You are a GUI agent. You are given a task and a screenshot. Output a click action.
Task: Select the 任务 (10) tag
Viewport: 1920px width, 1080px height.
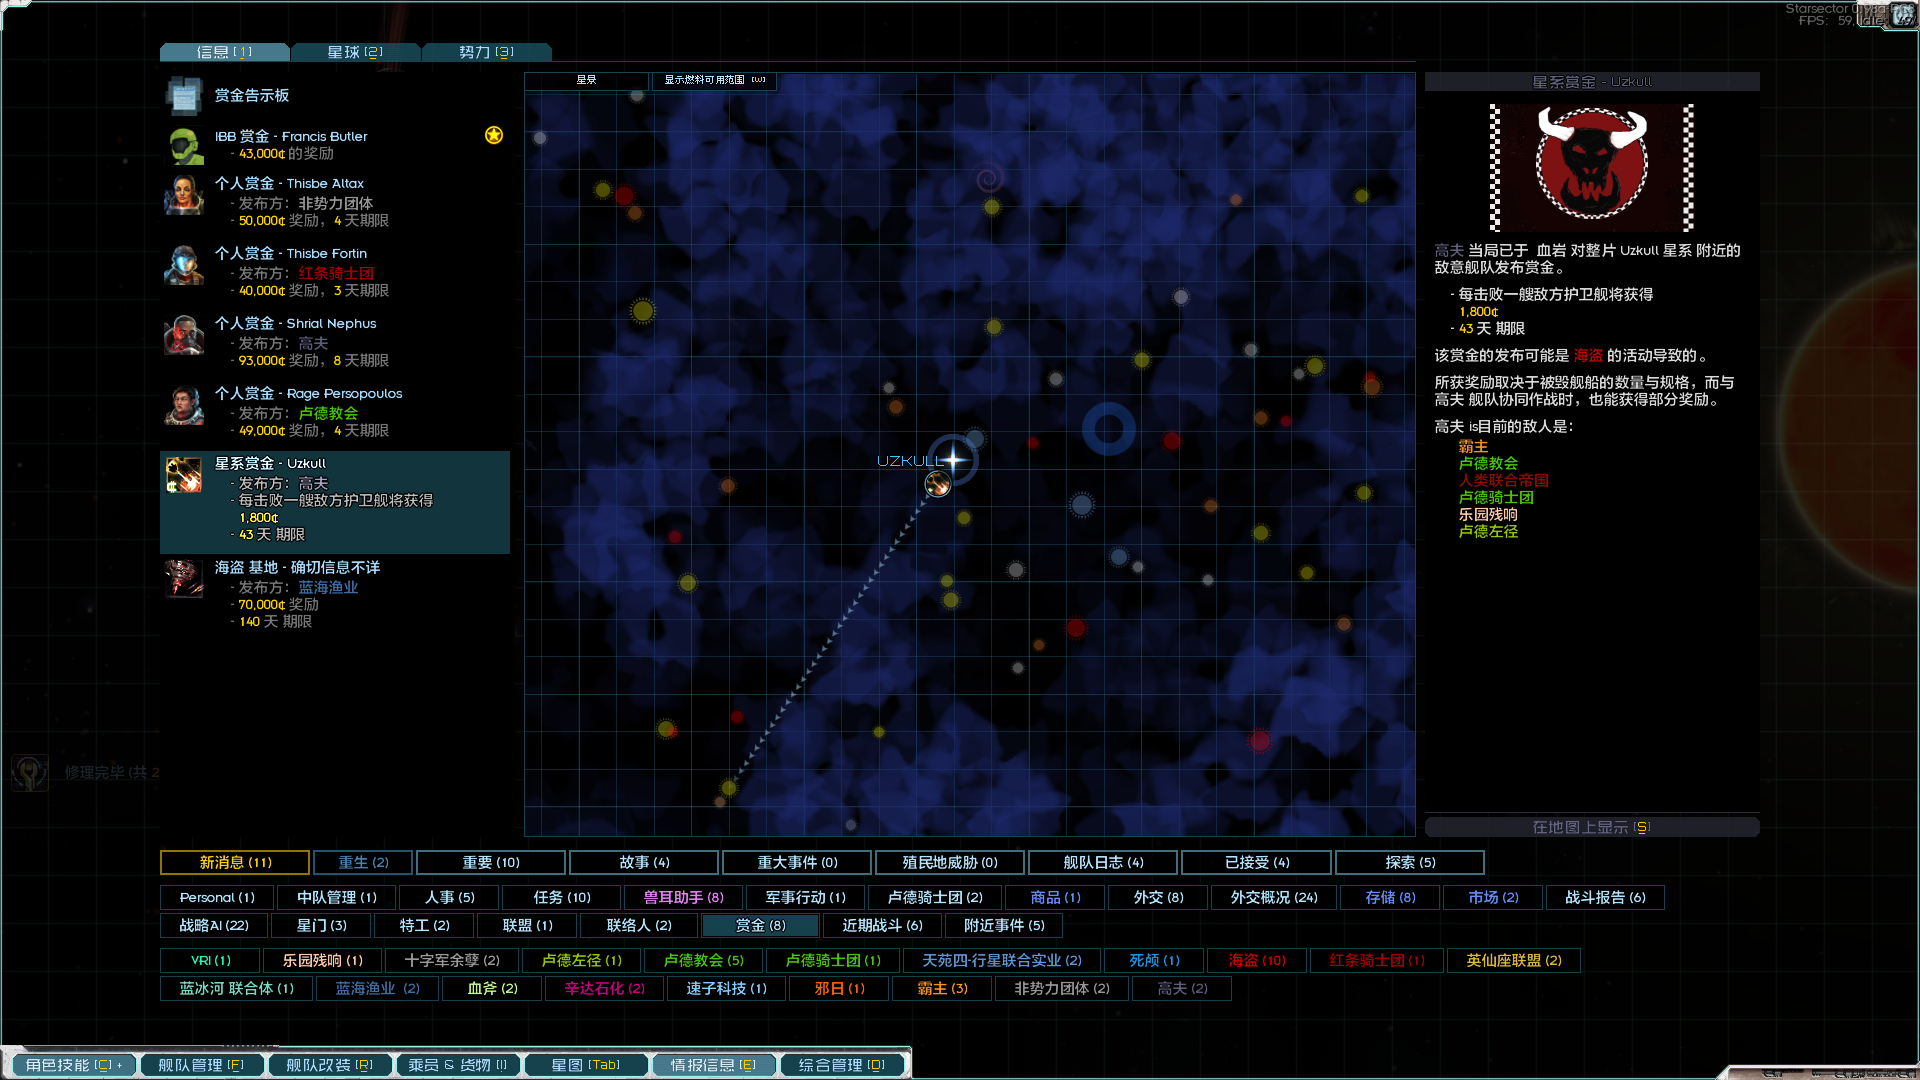[x=561, y=898]
